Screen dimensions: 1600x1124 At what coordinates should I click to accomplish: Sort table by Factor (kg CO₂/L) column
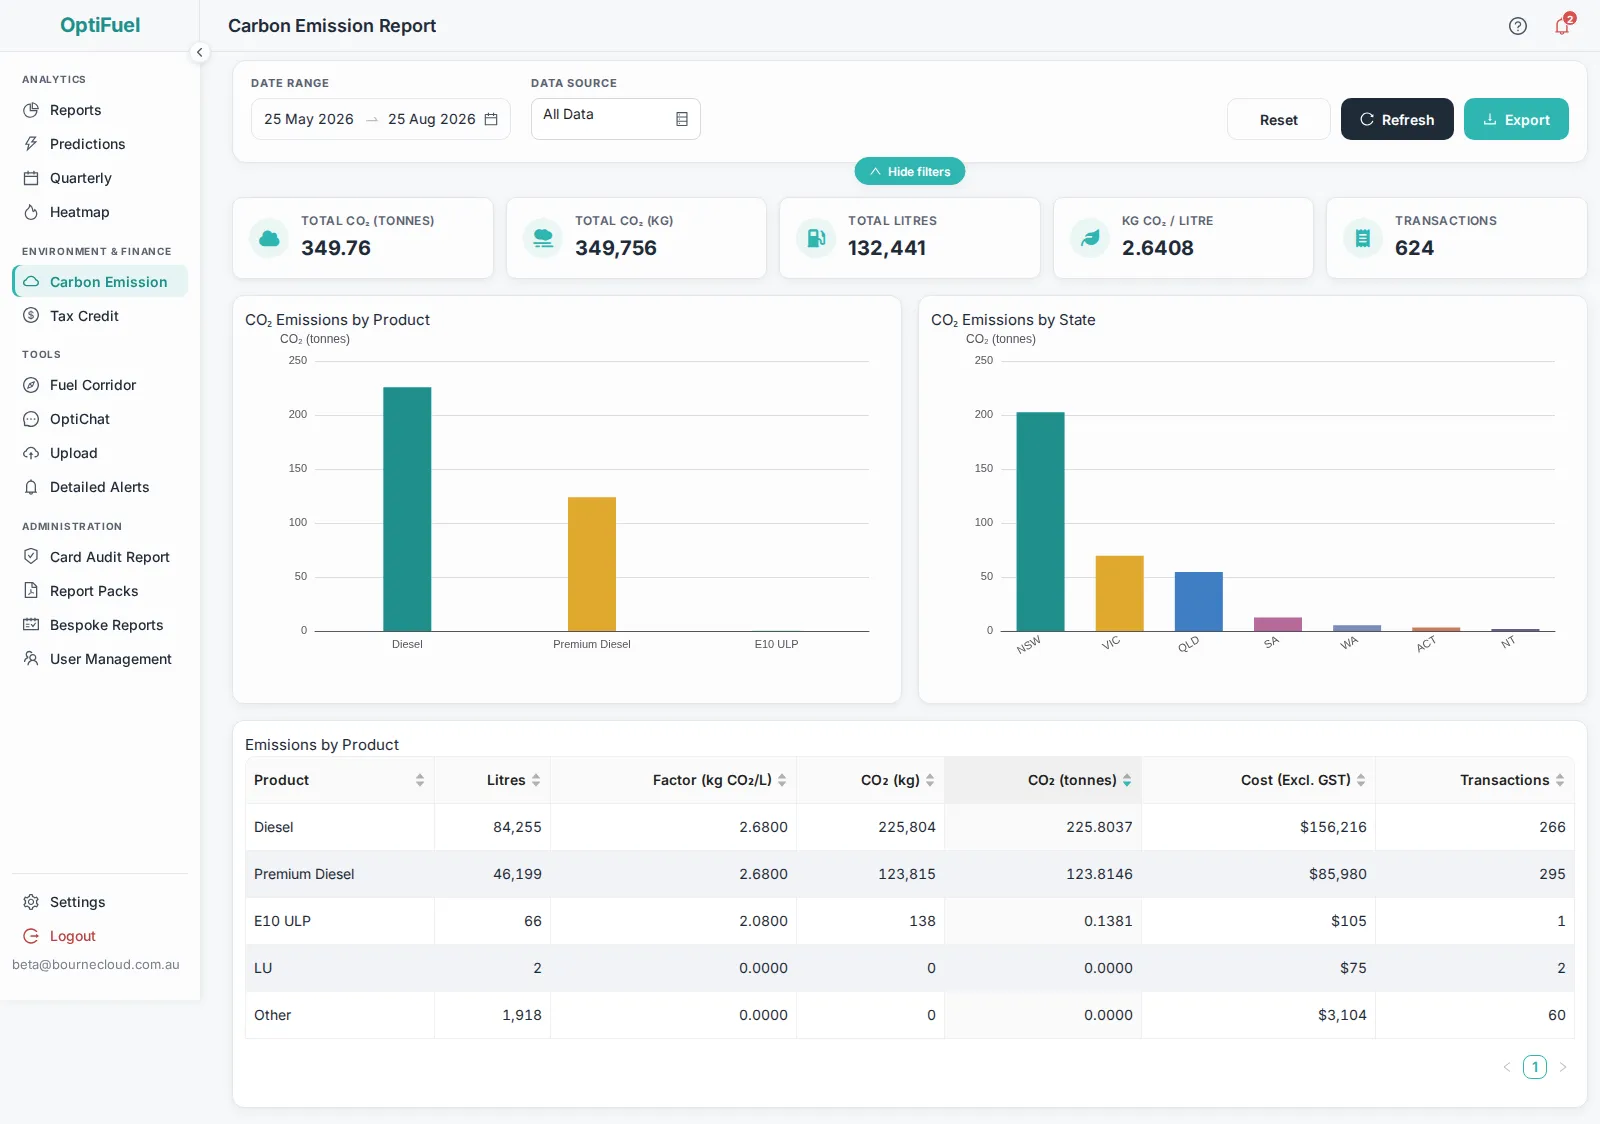(x=673, y=780)
